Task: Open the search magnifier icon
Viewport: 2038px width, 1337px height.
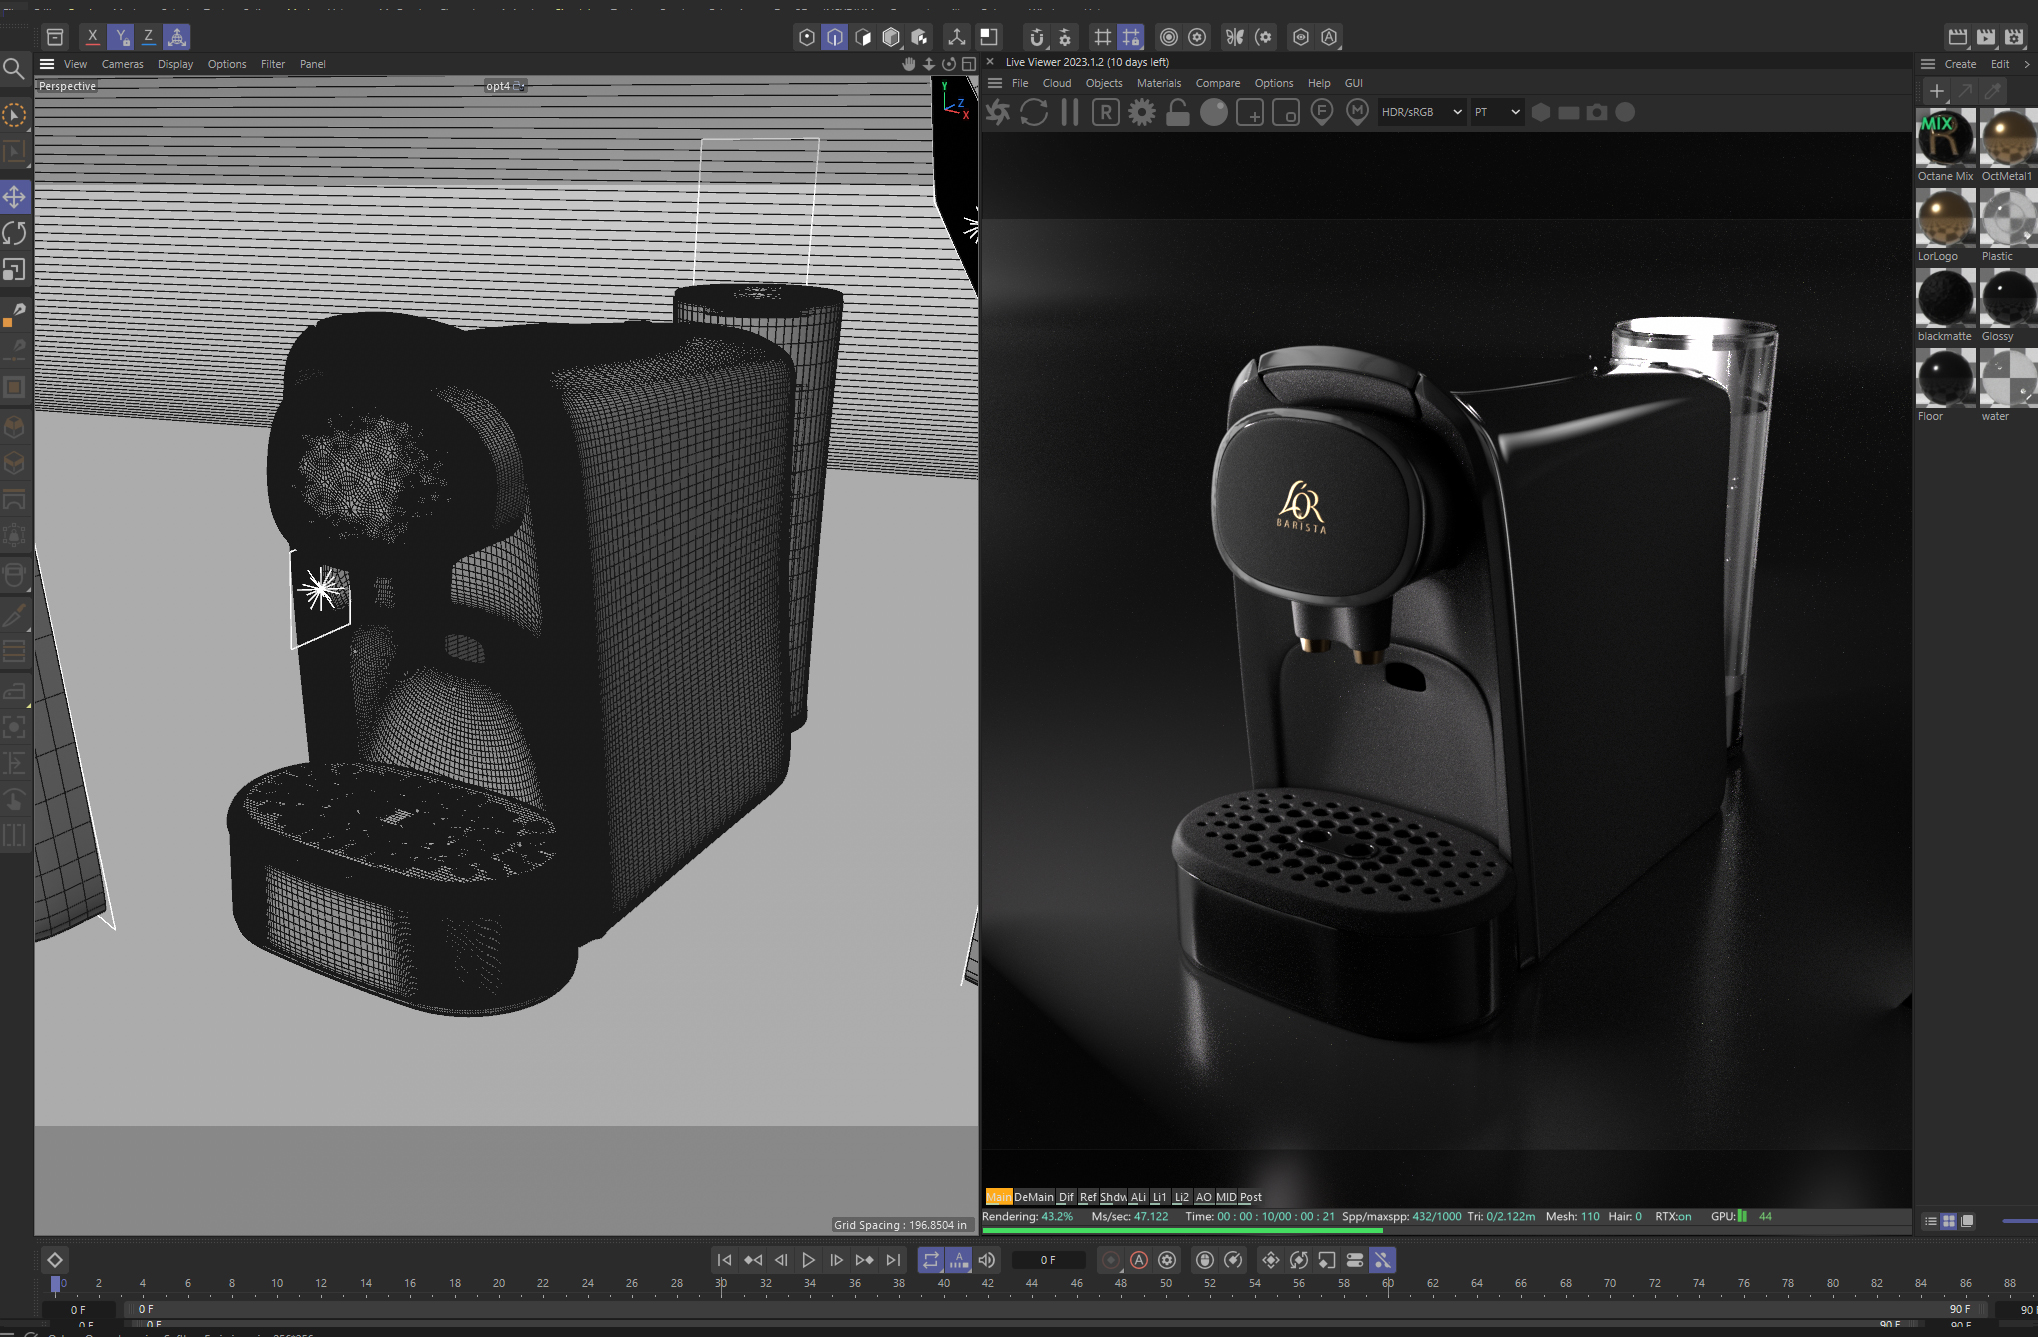Action: pyautogui.click(x=14, y=68)
